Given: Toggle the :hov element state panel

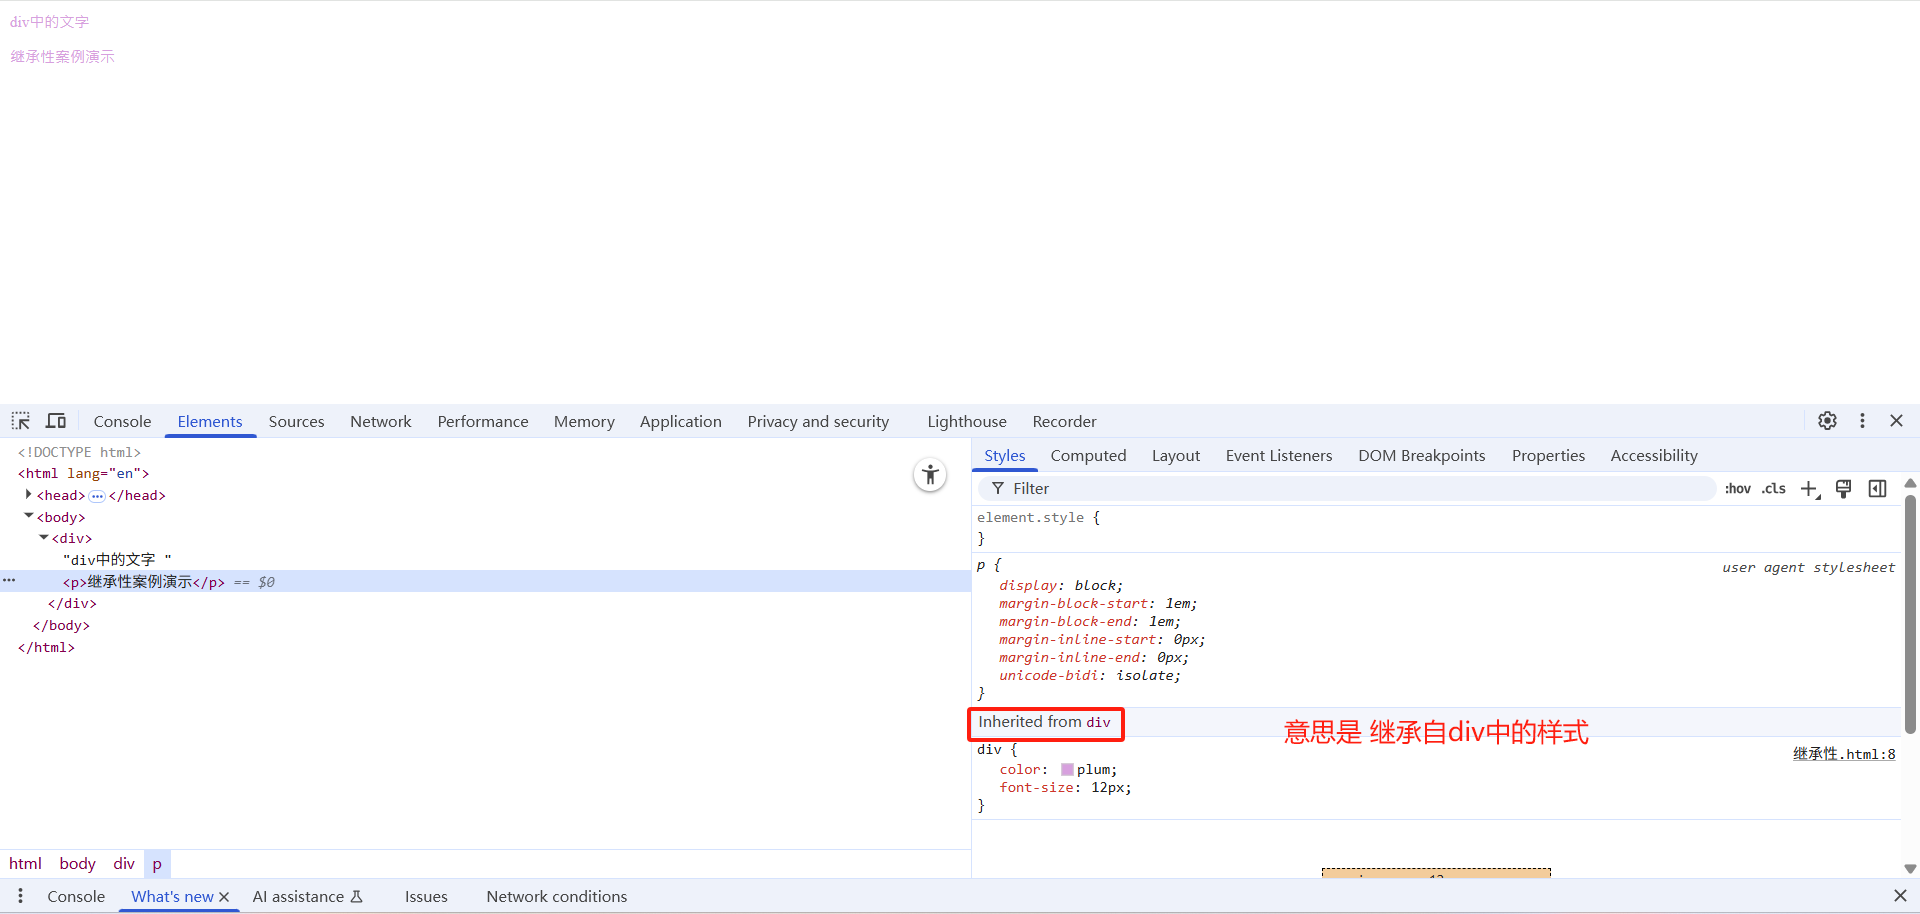Looking at the screenshot, I should [1738, 489].
